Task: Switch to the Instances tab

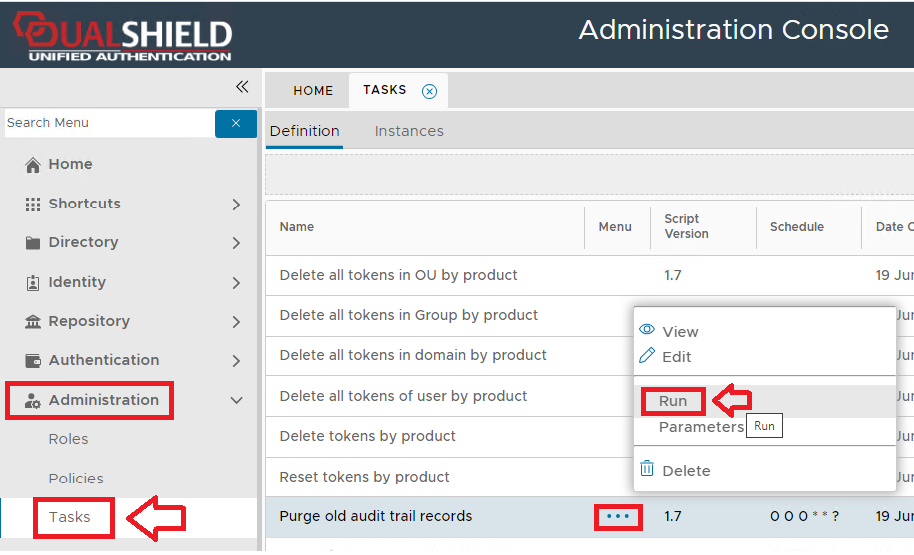Action: (x=409, y=131)
